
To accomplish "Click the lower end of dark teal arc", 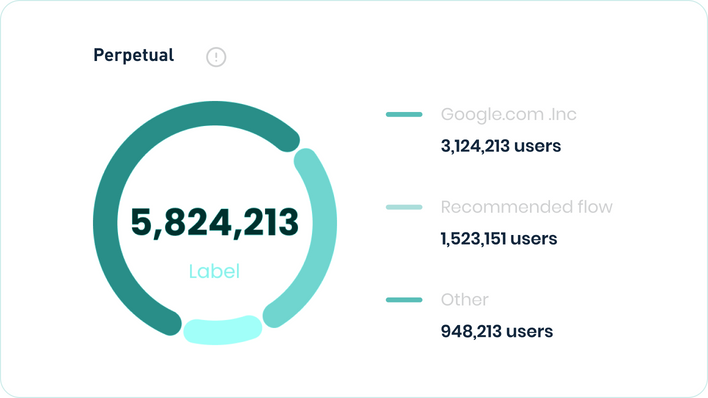I will [169, 323].
